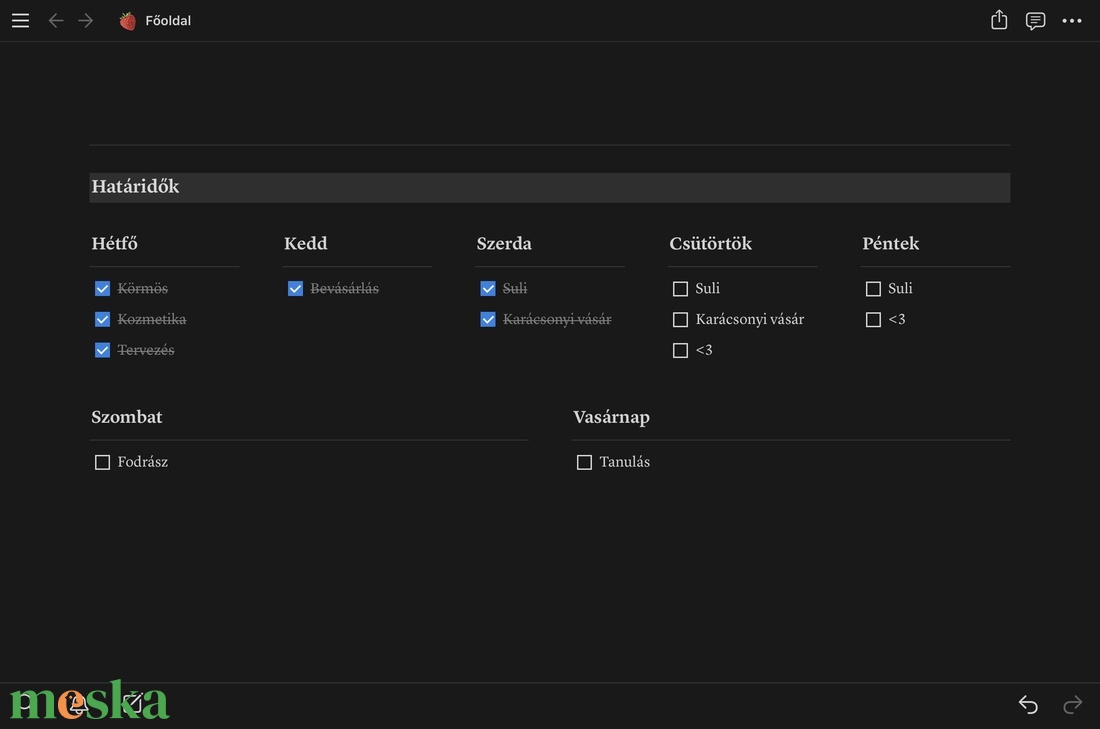Click the Szombat section heading

point(127,417)
